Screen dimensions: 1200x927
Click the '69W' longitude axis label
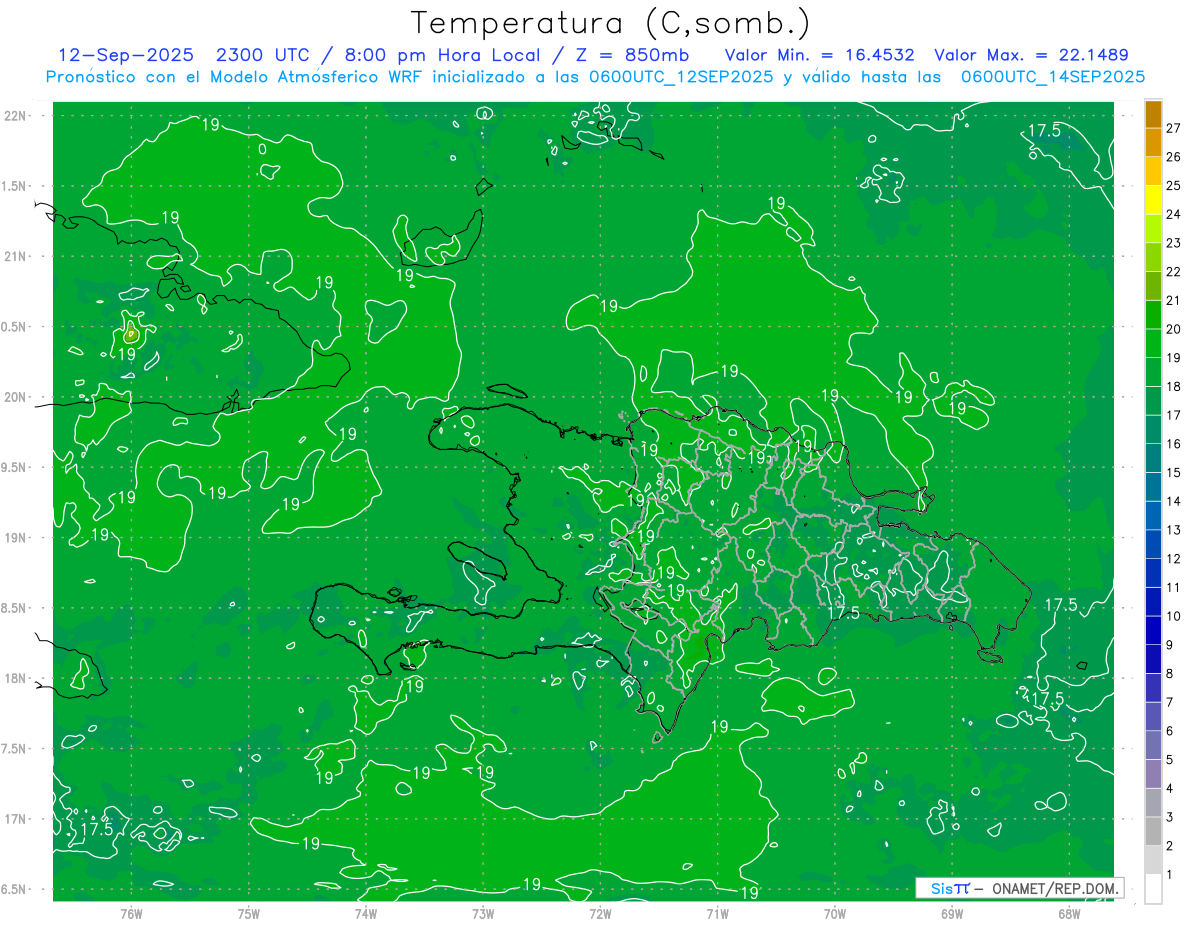[952, 914]
